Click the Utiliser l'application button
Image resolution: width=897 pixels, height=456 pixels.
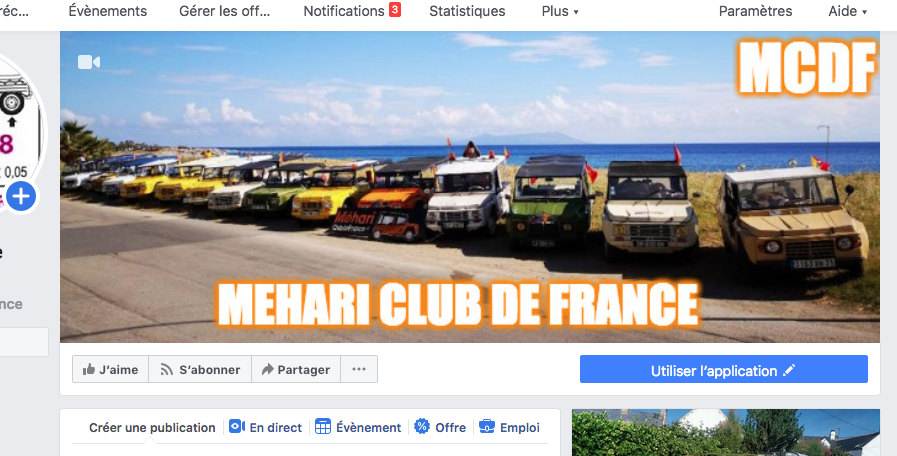click(724, 369)
